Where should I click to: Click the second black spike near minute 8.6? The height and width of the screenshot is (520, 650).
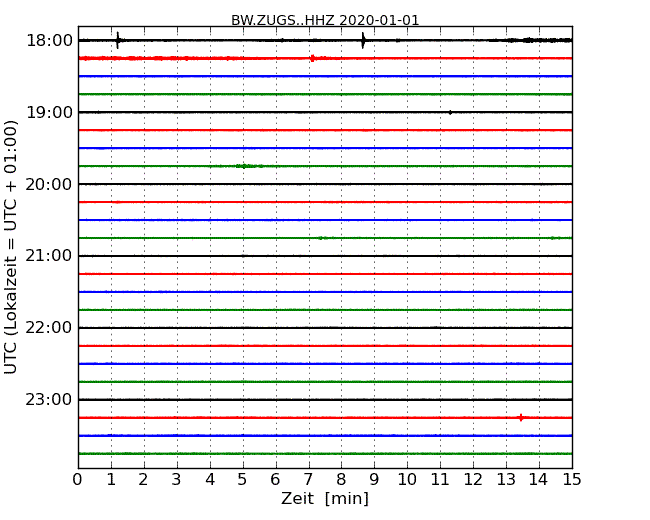[x=363, y=40]
